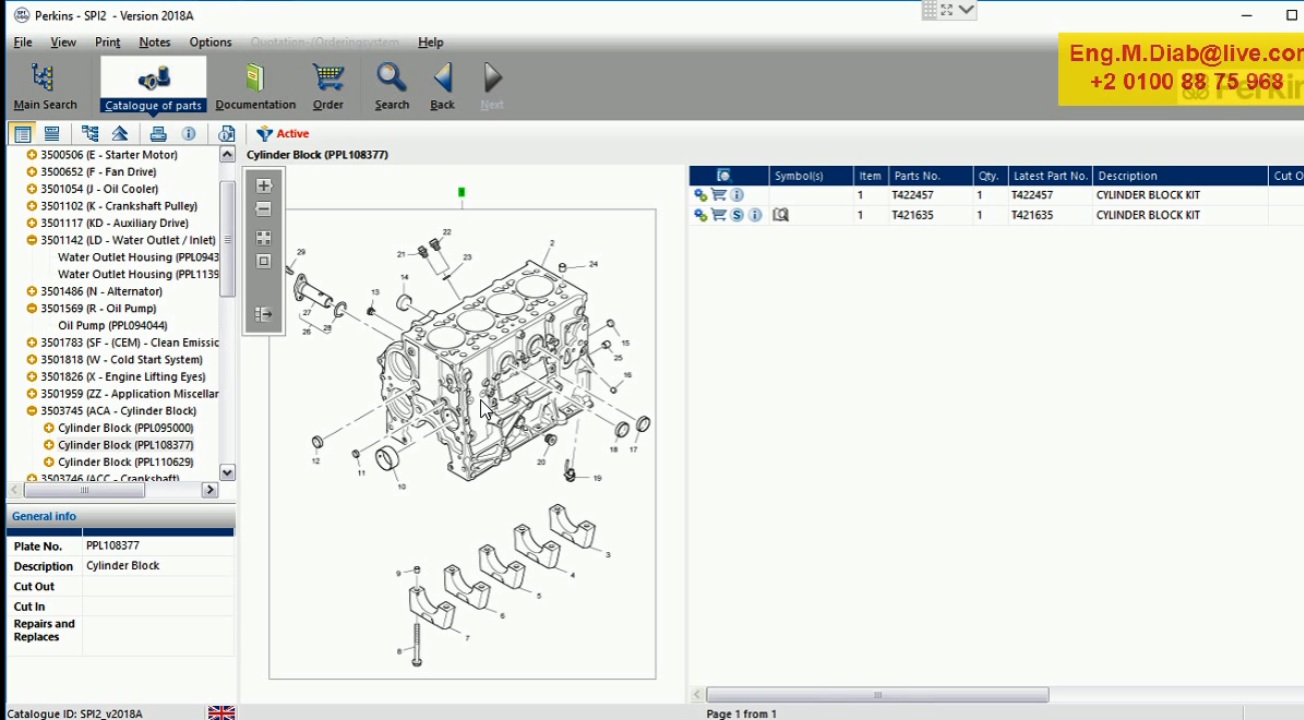Click the link icon for part T421635
The image size is (1304, 720).
(700, 215)
